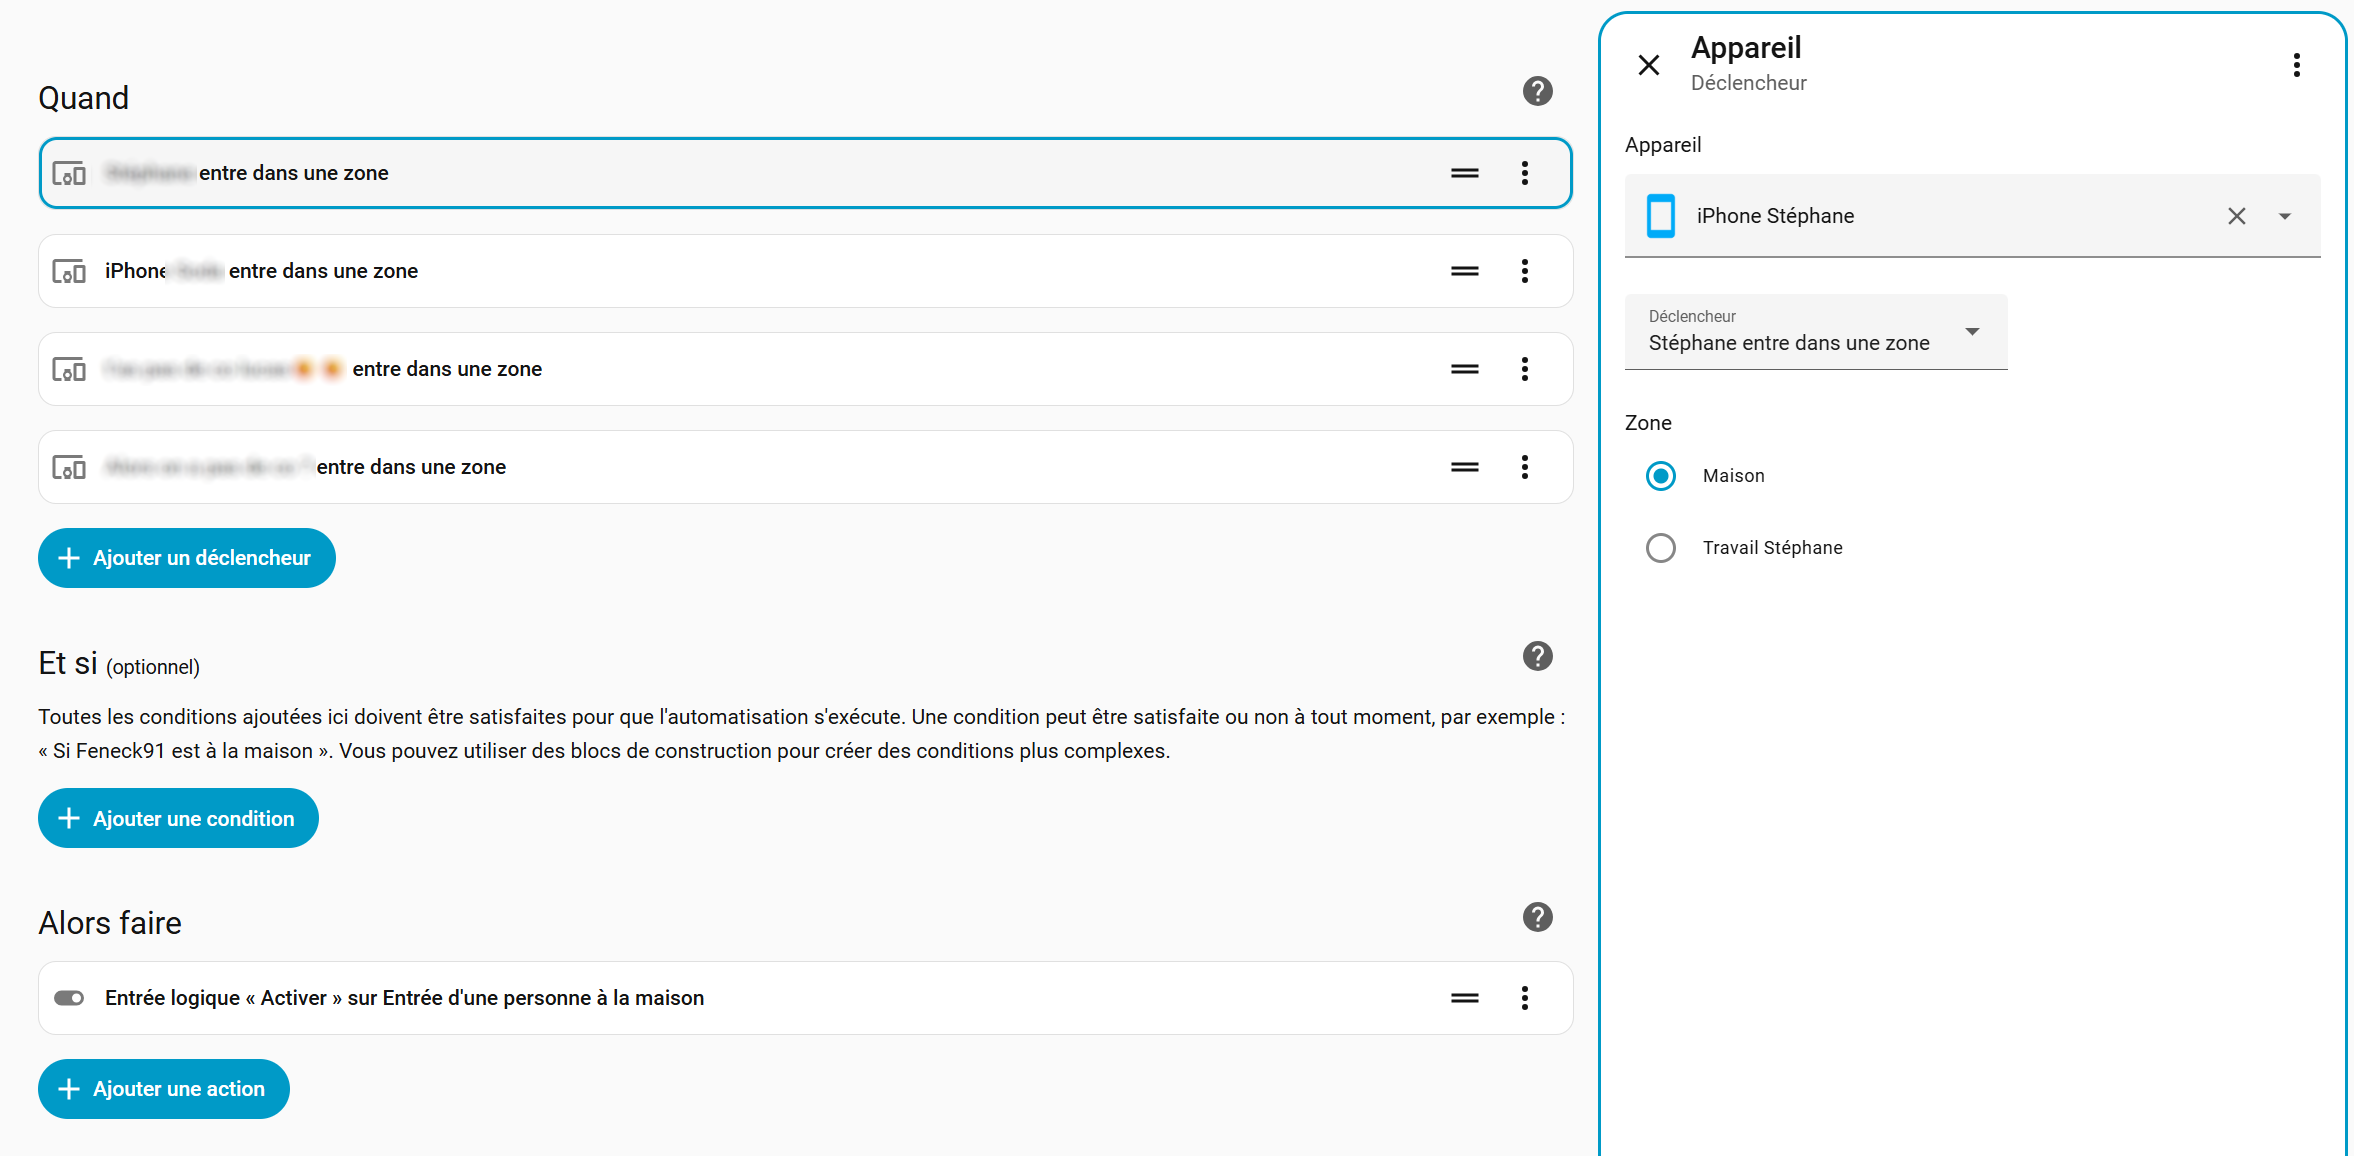
Task: Select the Travail Stéphane zone radio button
Action: pos(1661,548)
